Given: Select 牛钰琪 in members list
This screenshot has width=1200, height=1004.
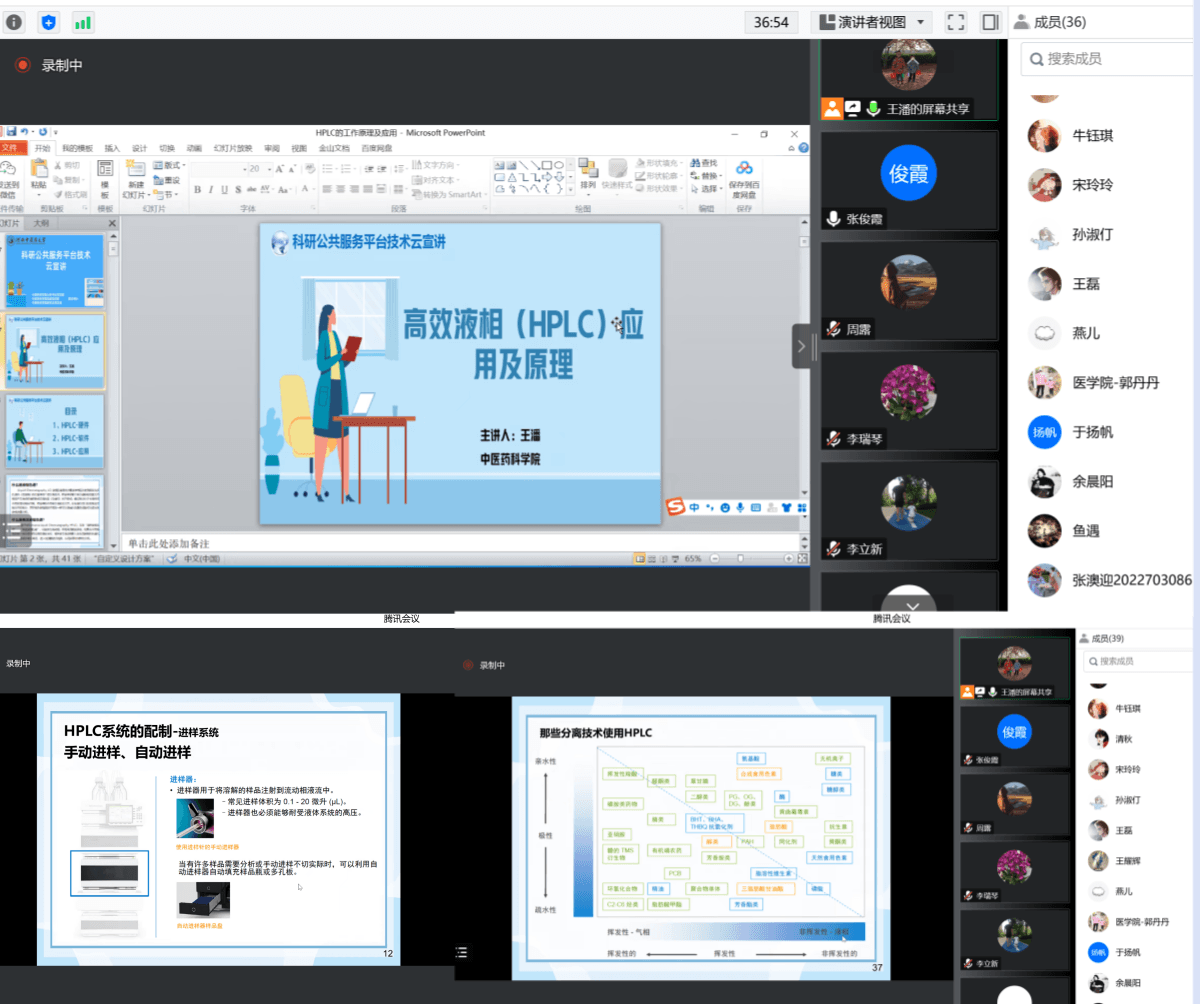Looking at the screenshot, I should pyautogui.click(x=1092, y=135).
